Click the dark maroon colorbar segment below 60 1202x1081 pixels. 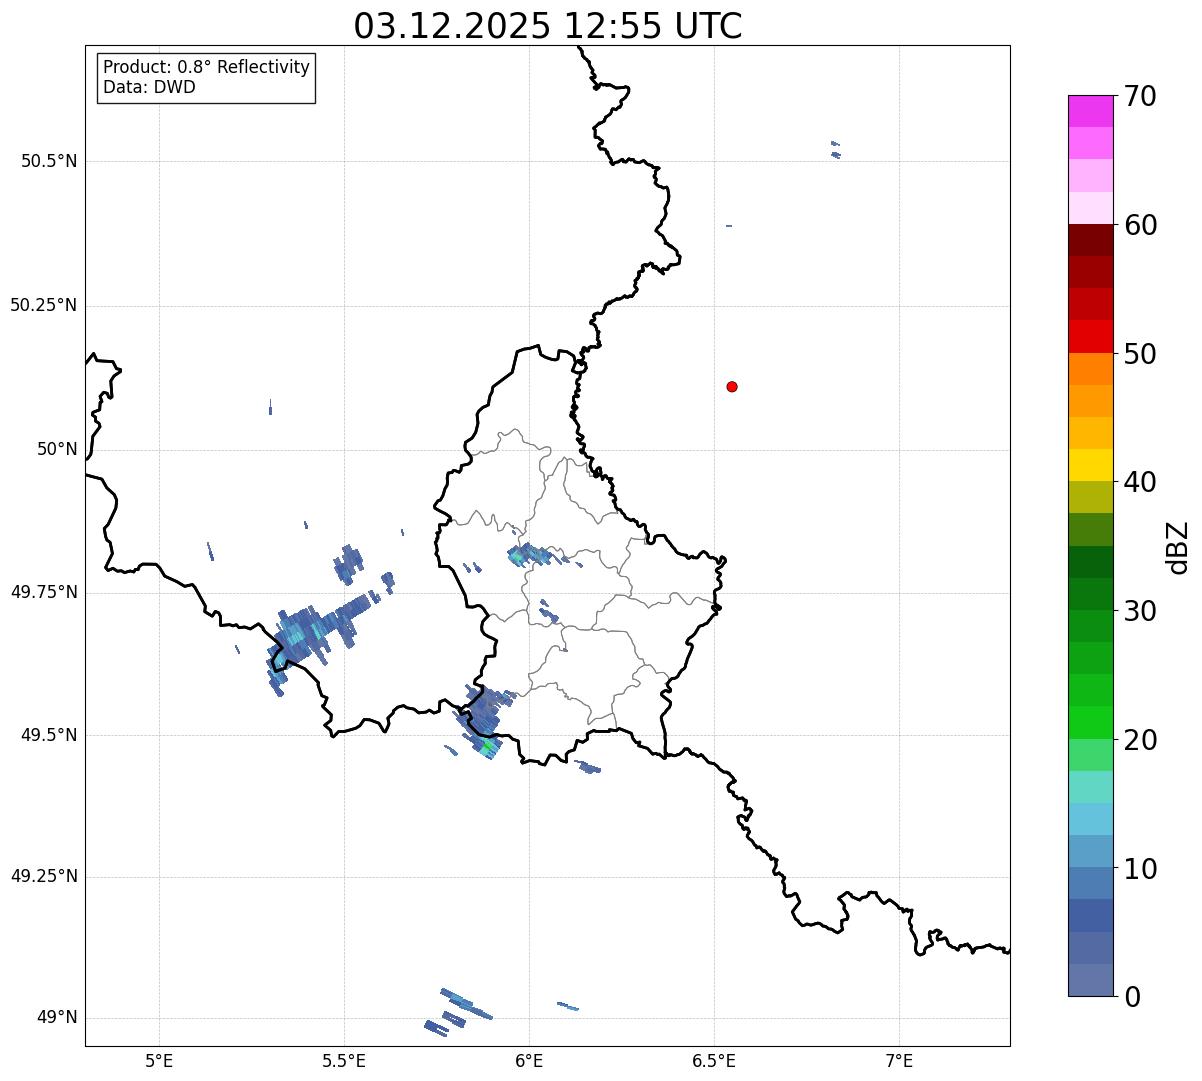tap(1091, 240)
